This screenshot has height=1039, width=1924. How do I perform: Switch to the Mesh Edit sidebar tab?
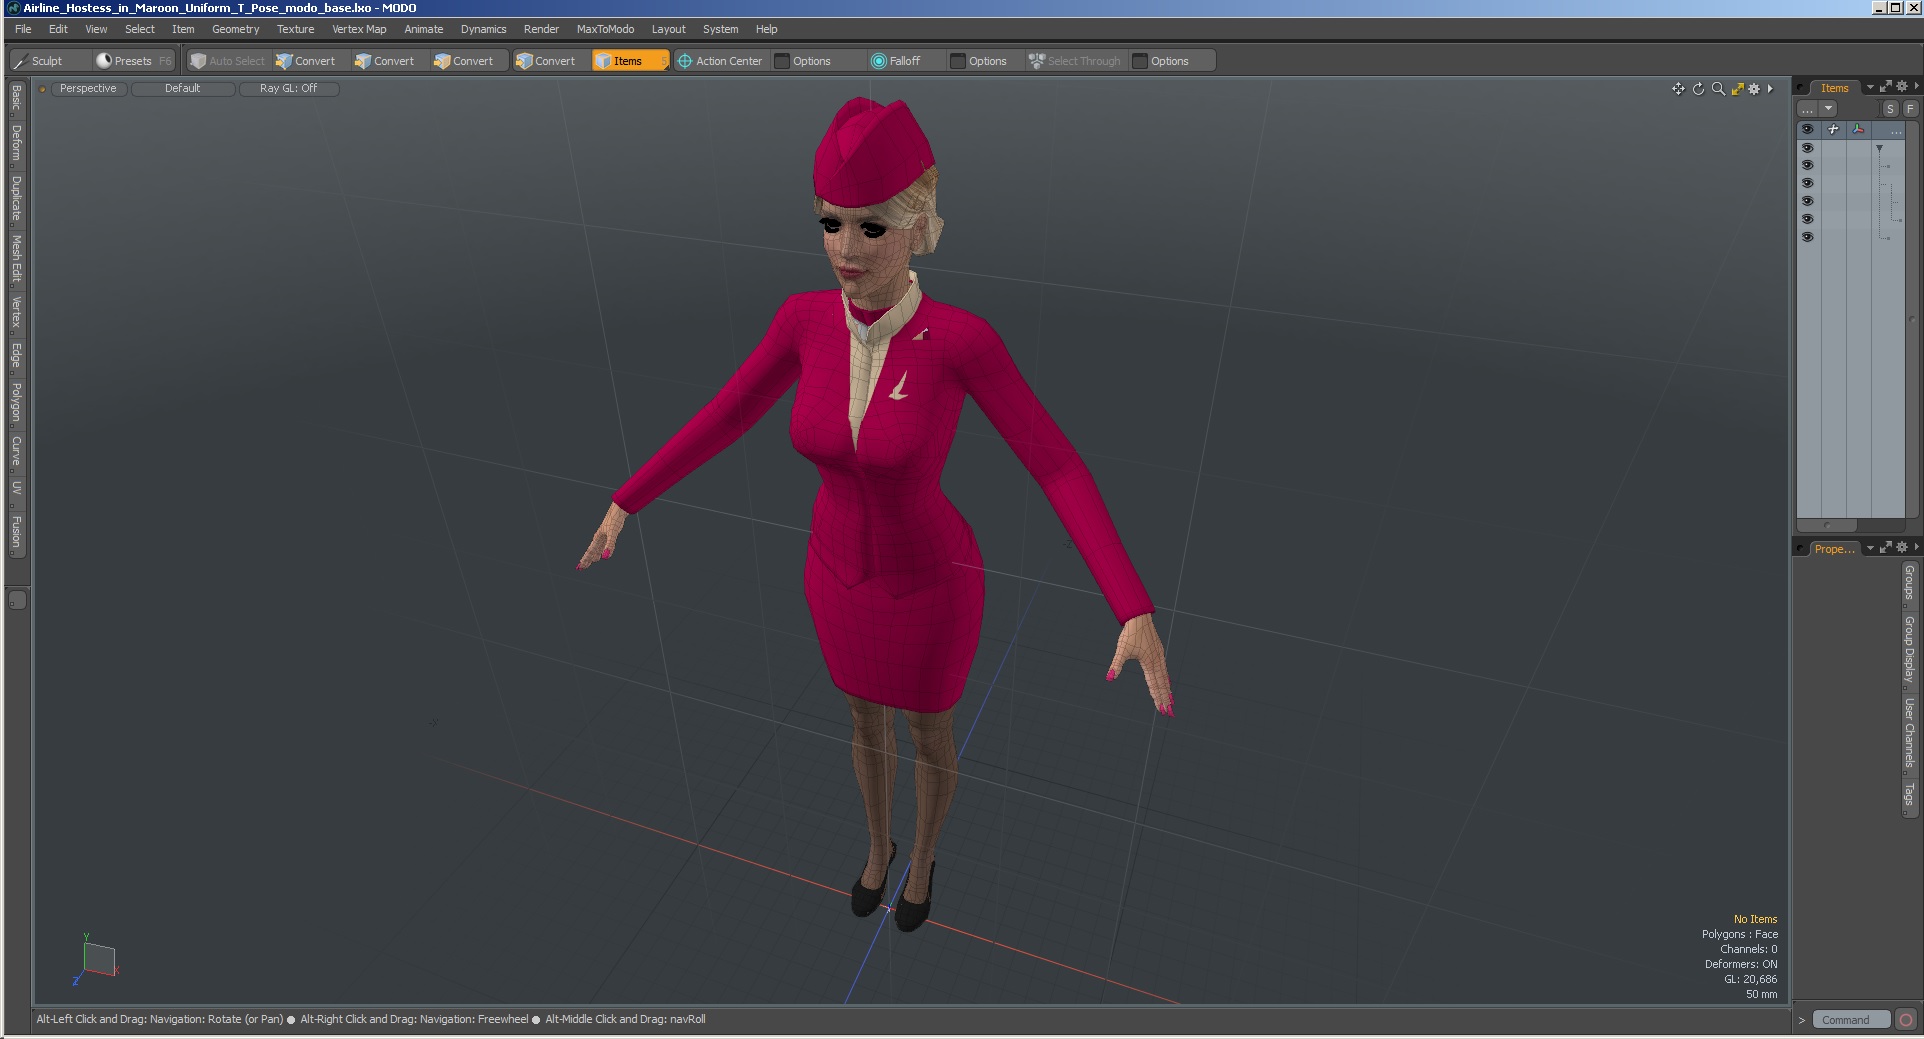click(16, 259)
